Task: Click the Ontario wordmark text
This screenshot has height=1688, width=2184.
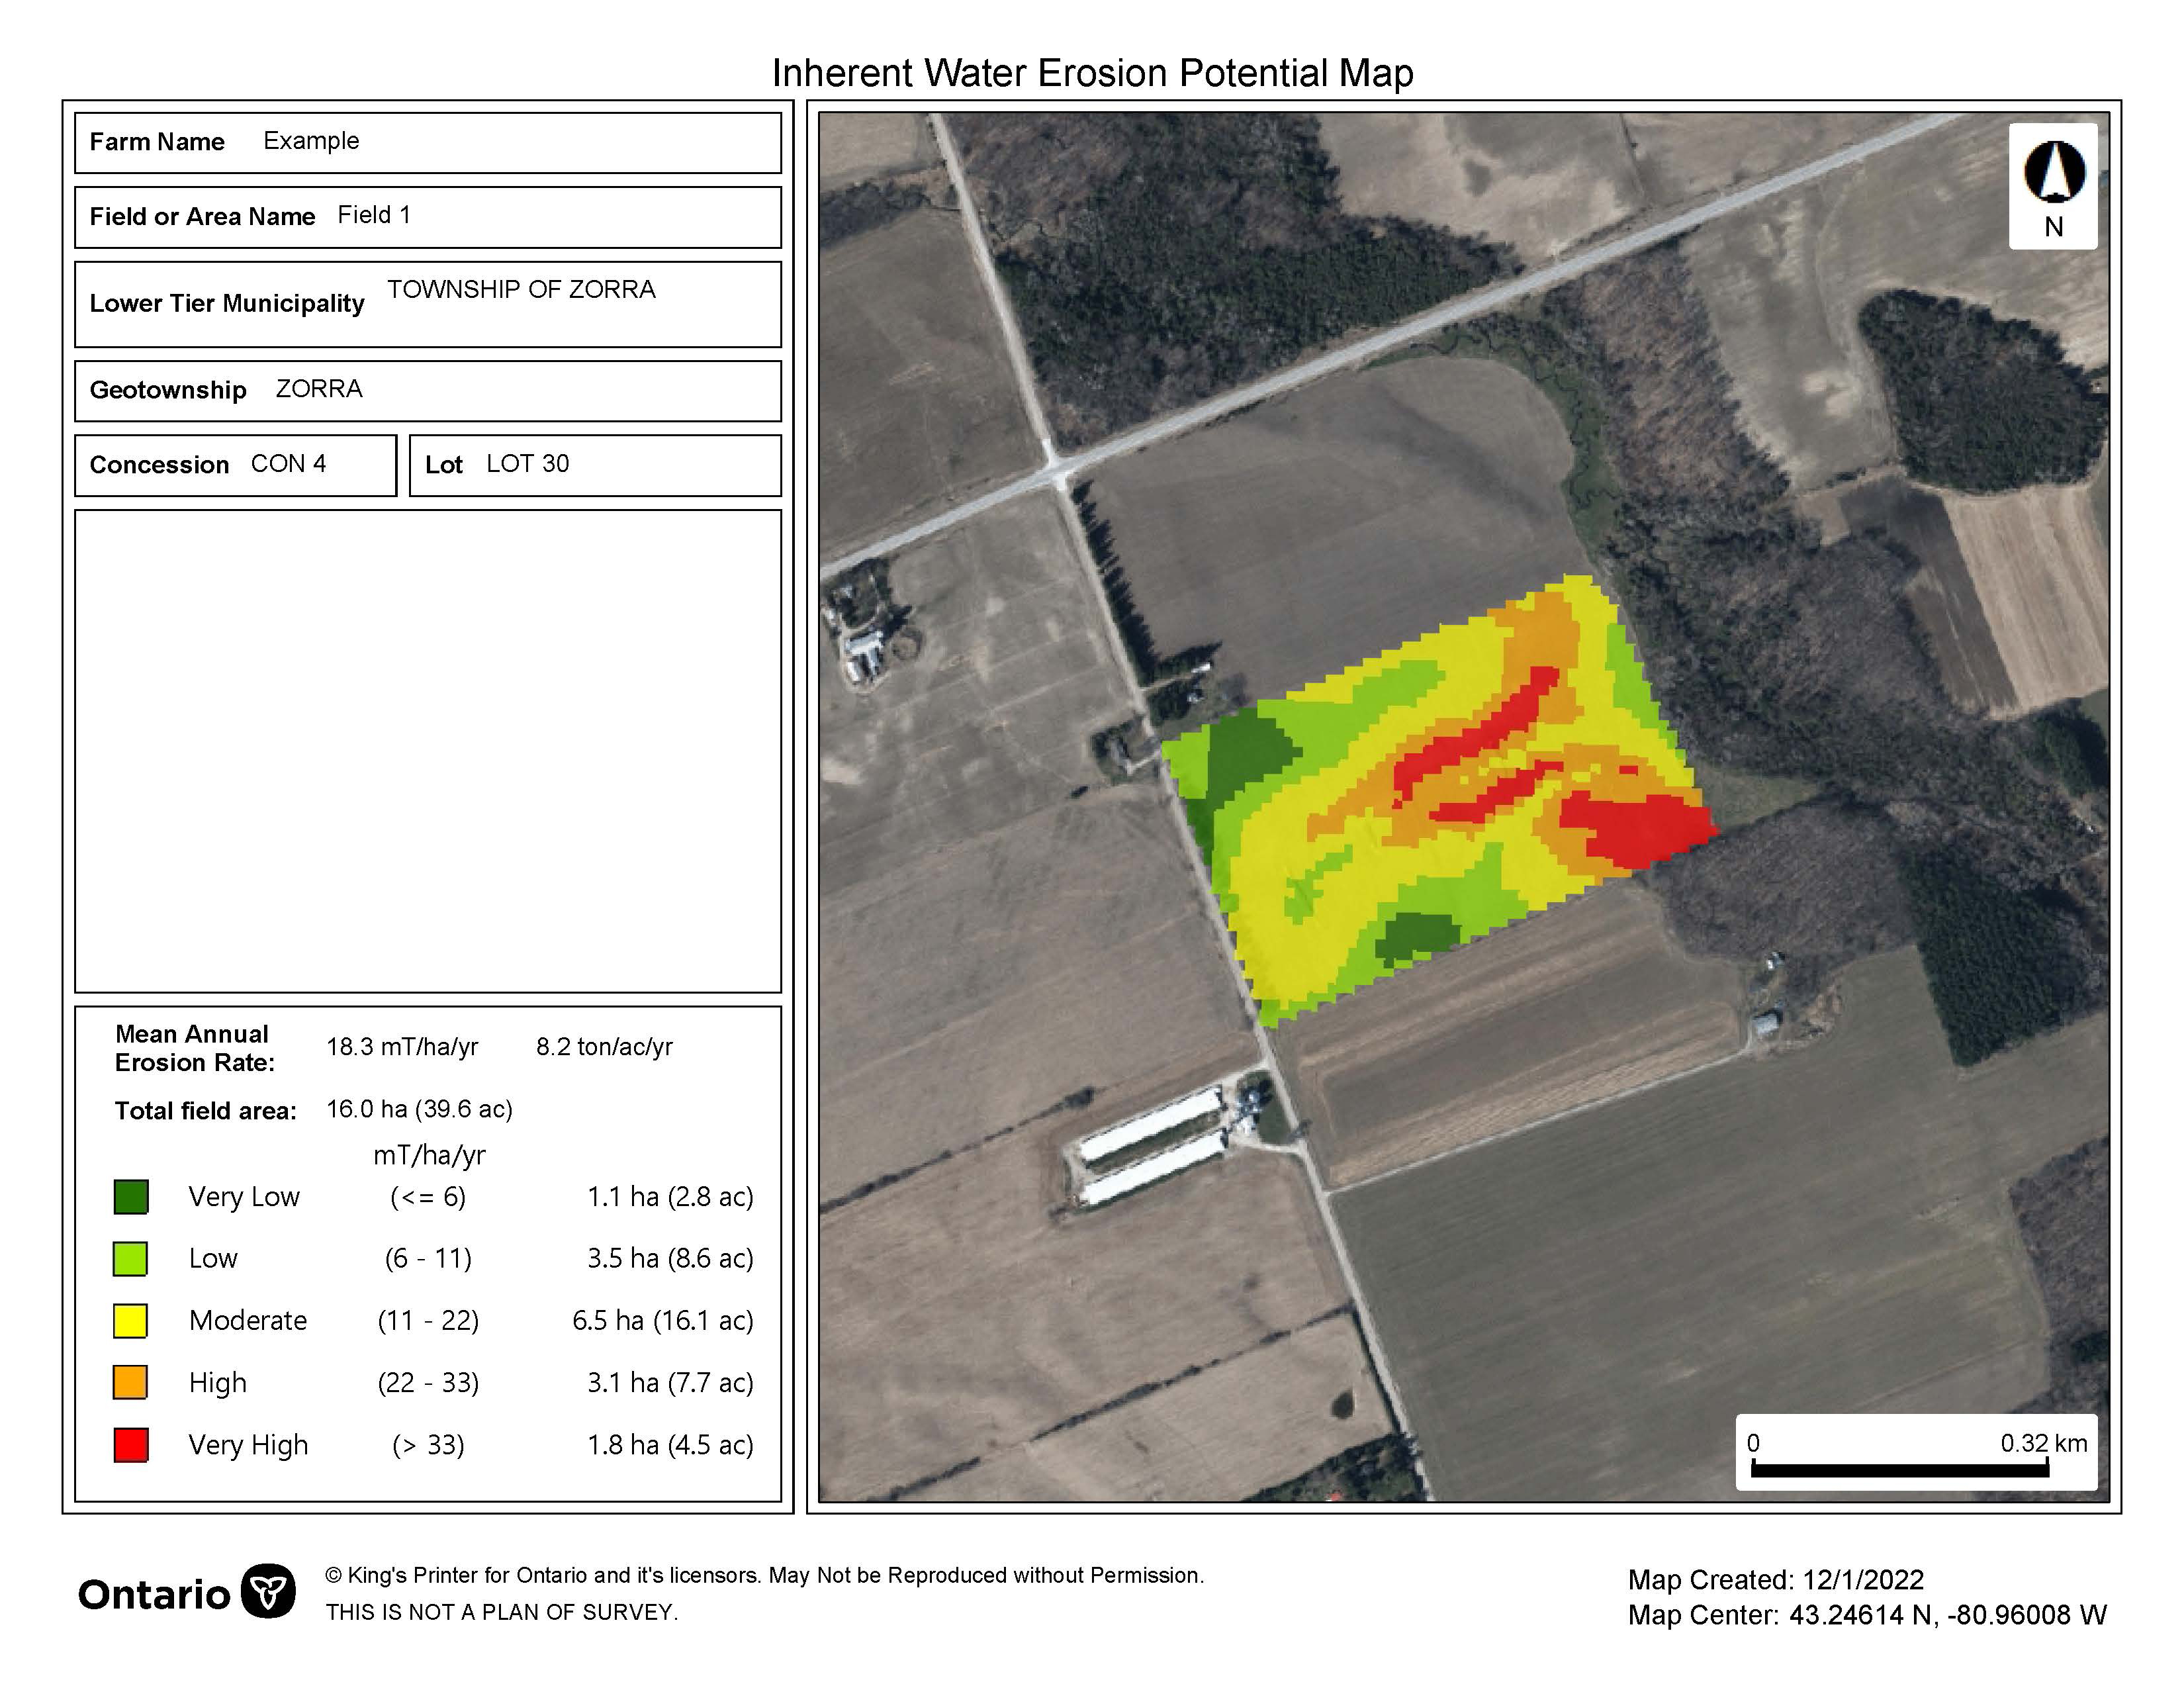Action: 154,1595
